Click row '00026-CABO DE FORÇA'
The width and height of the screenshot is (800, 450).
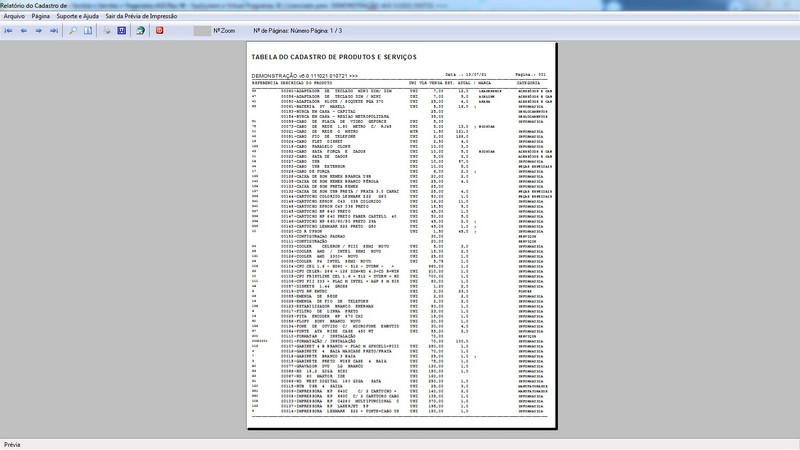point(399,171)
